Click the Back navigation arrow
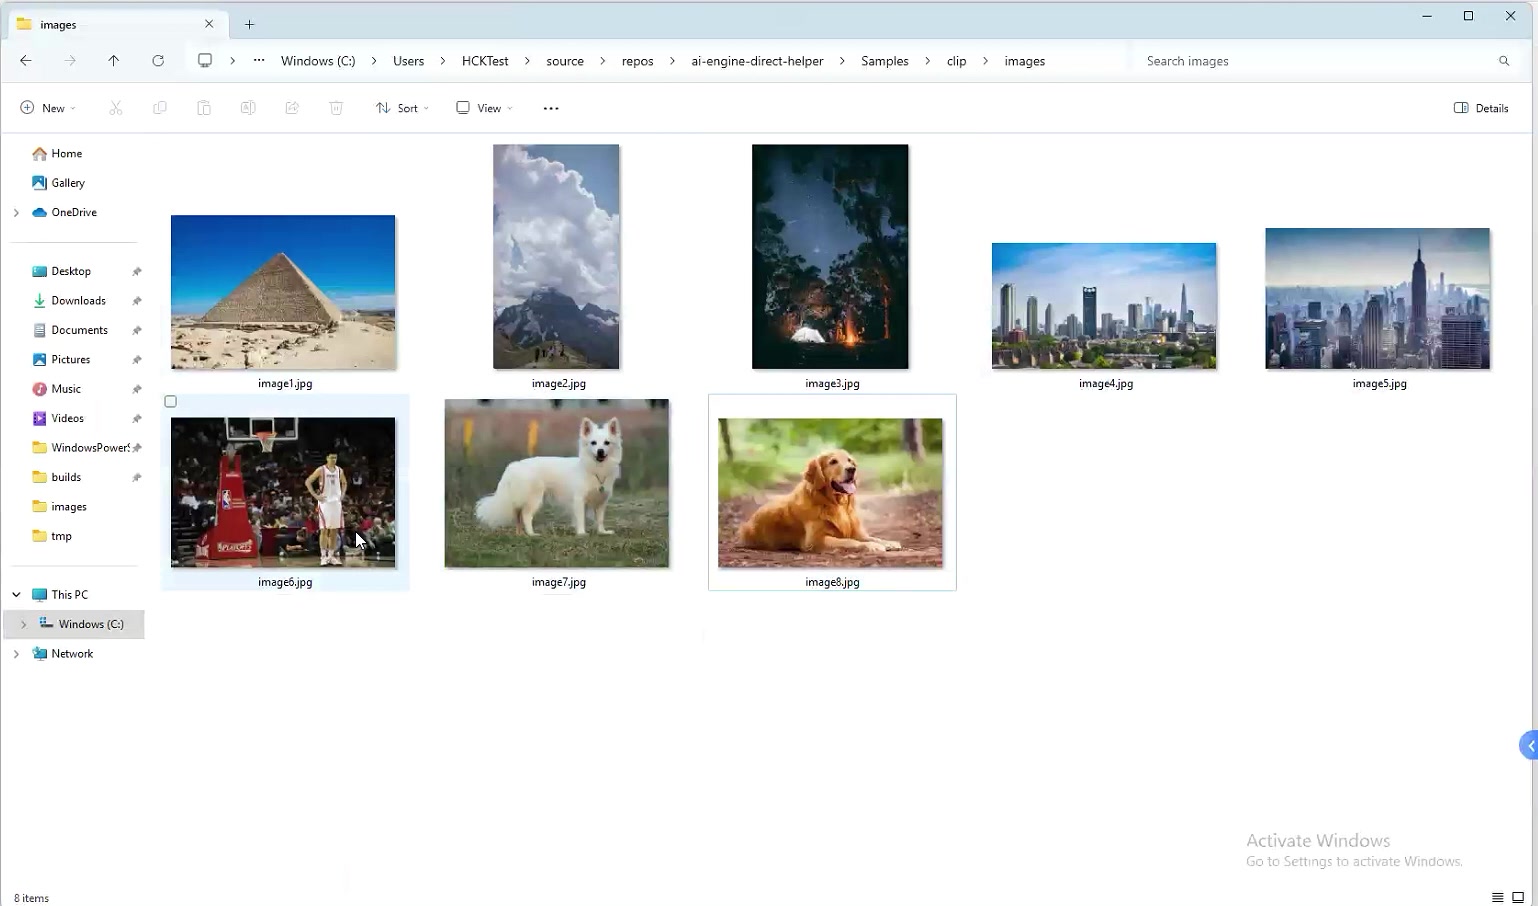Image resolution: width=1538 pixels, height=906 pixels. (x=26, y=61)
